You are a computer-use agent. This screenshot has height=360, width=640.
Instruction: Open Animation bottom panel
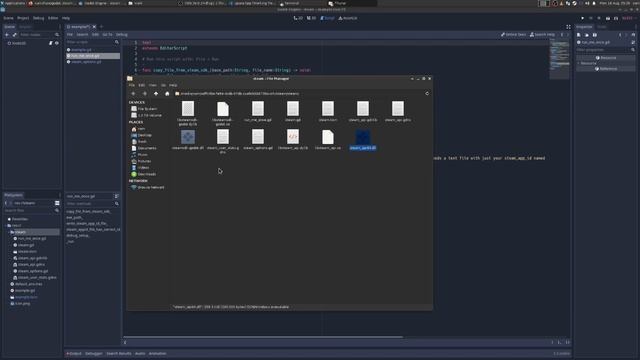(x=157, y=353)
